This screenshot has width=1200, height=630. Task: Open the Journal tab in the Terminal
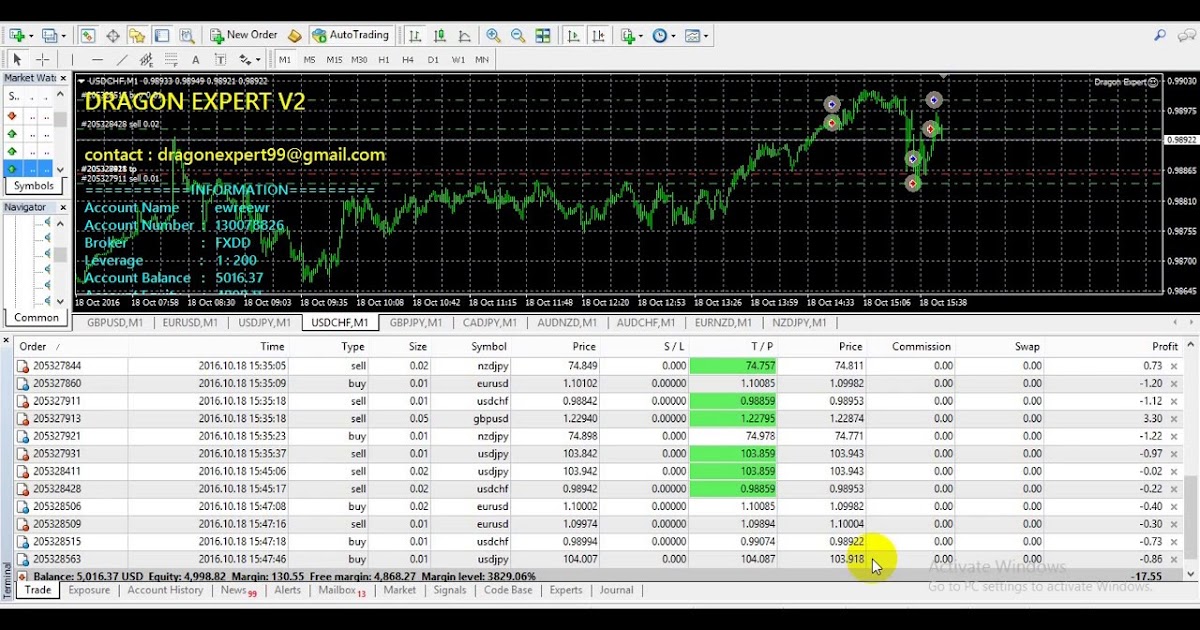click(x=616, y=590)
